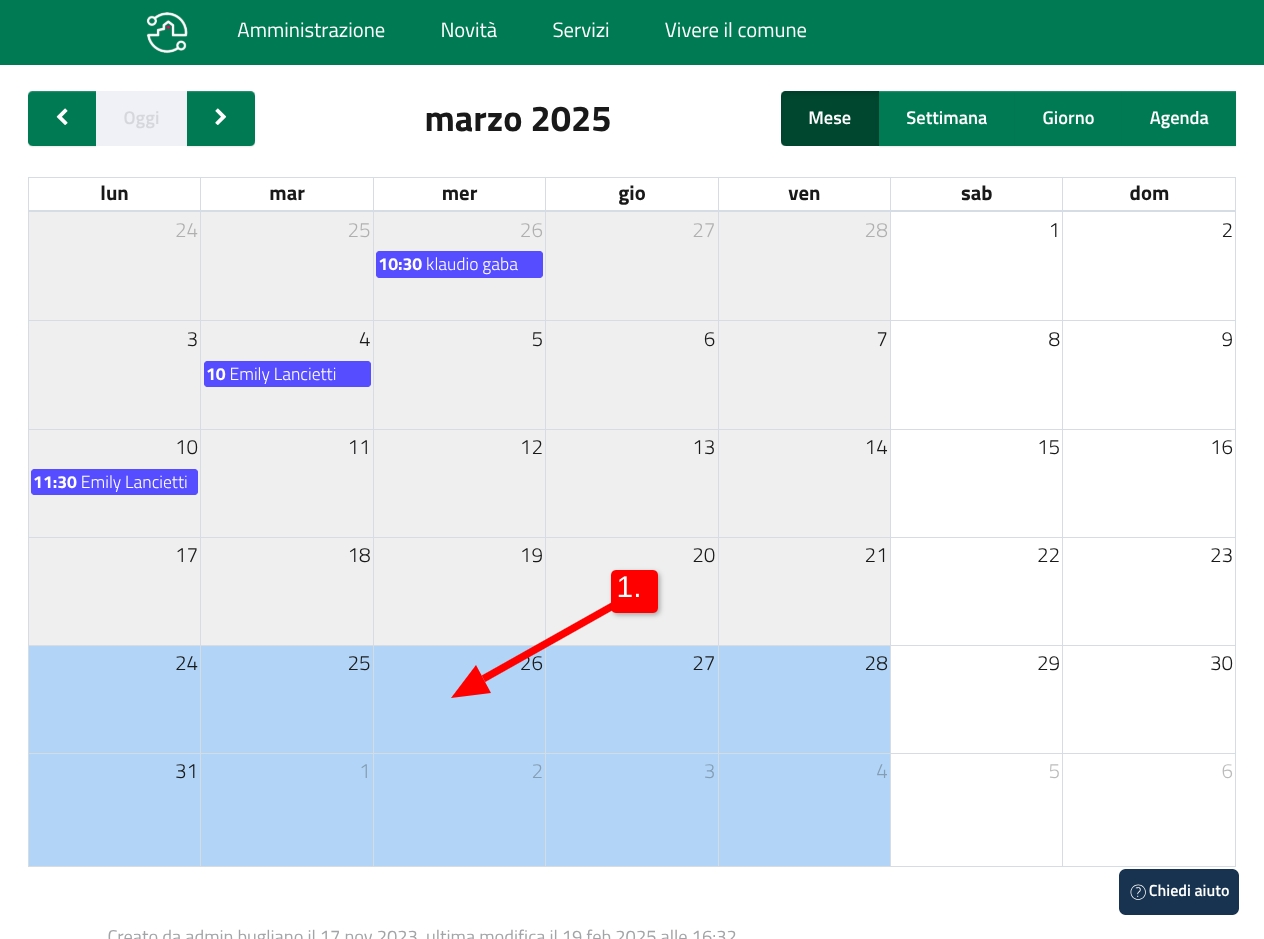
Task: Select the day cell for March 26
Action: pyautogui.click(x=459, y=710)
